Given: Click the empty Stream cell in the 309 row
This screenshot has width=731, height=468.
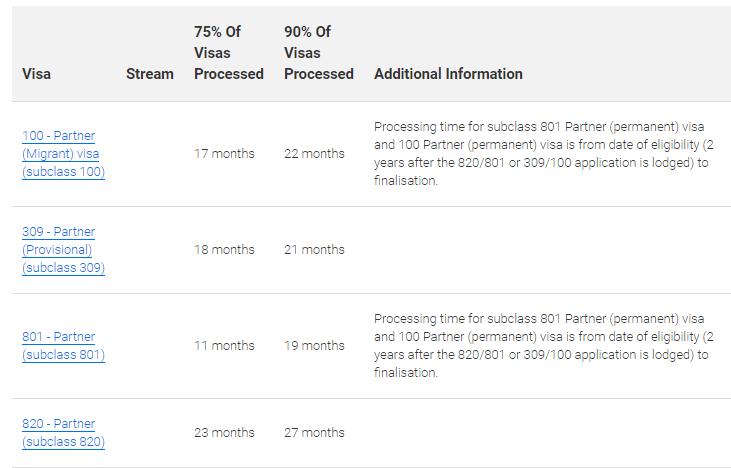Looking at the screenshot, I should pos(150,250).
